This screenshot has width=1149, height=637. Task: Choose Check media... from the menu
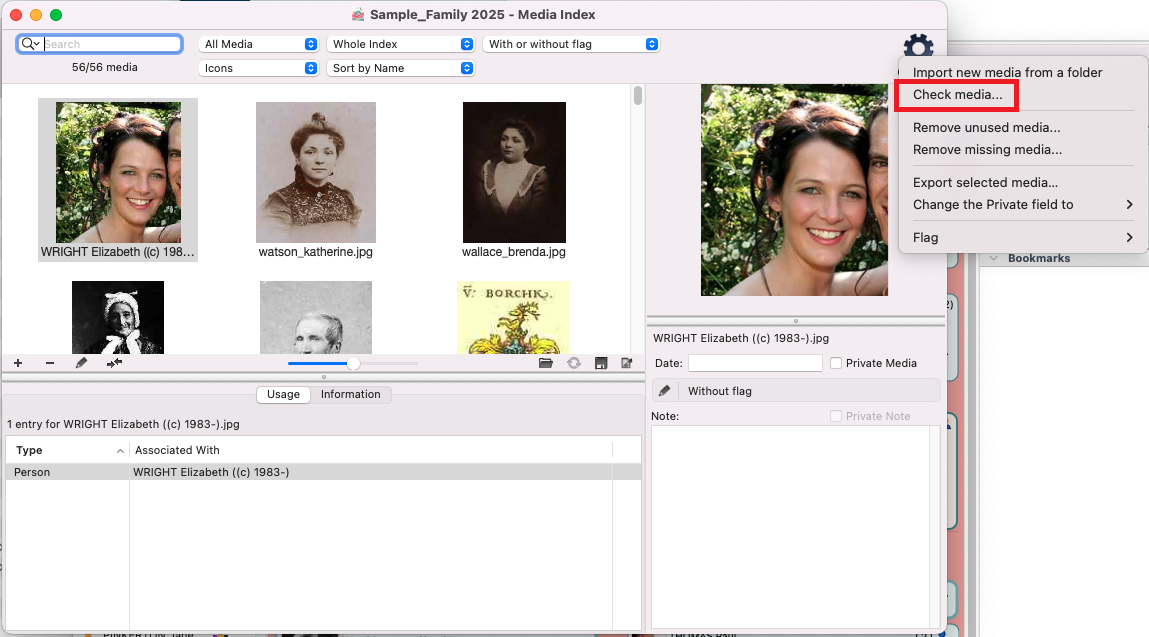[x=957, y=95]
